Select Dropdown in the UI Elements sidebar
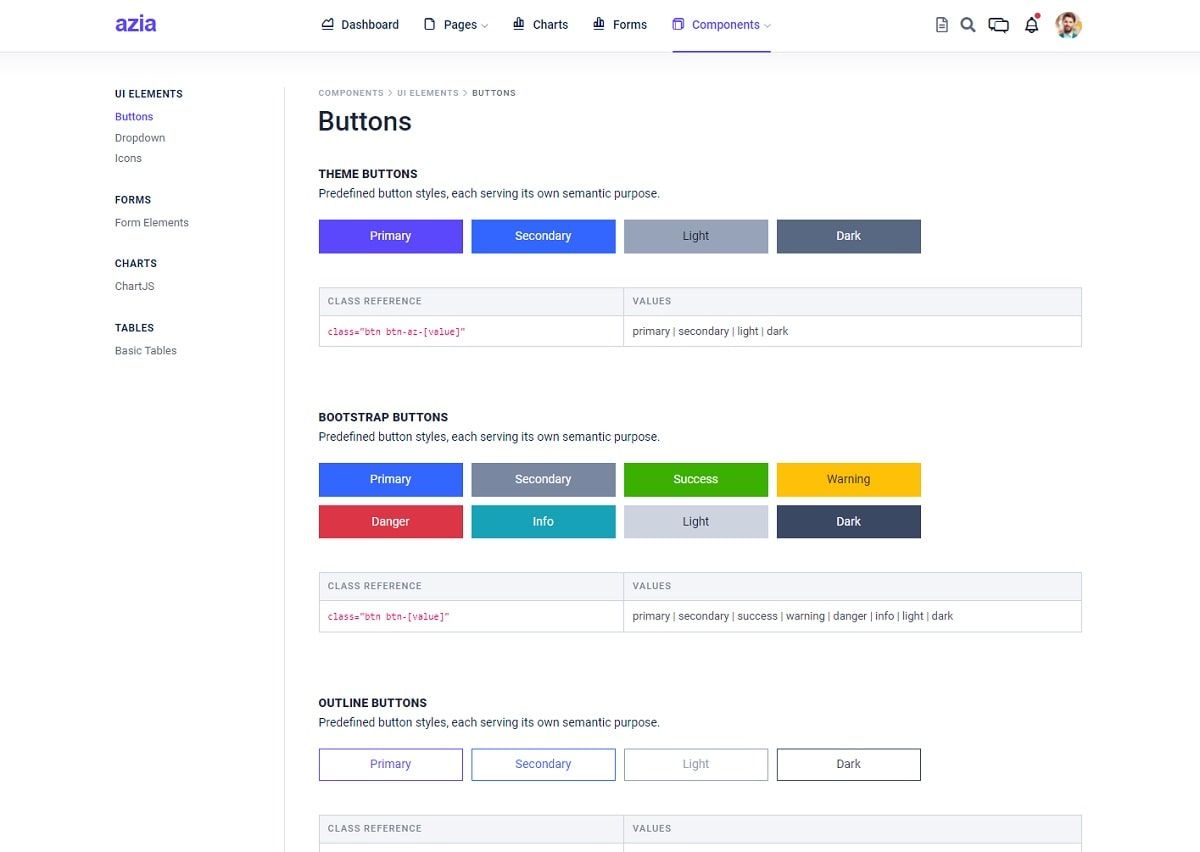This screenshot has width=1200, height=852. [x=139, y=137]
